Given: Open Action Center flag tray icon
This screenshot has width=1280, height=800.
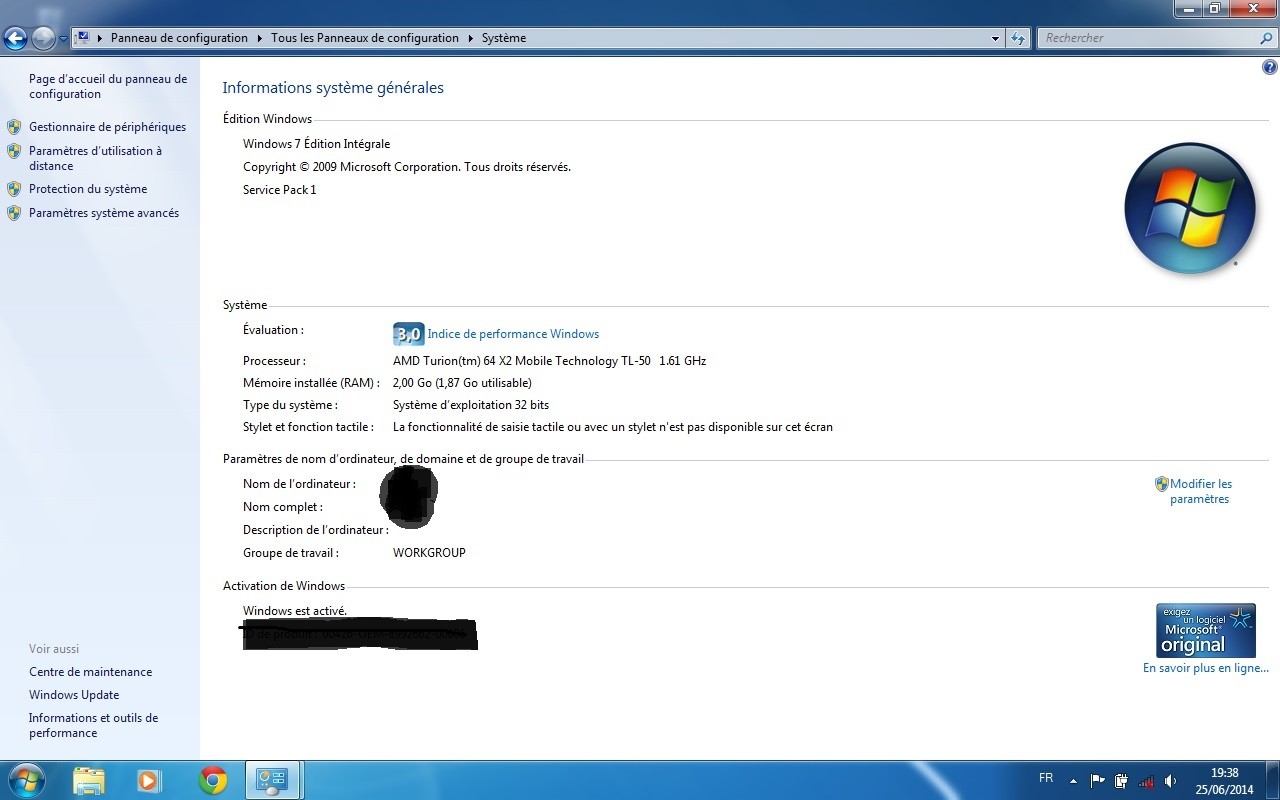Looking at the screenshot, I should pyautogui.click(x=1097, y=781).
